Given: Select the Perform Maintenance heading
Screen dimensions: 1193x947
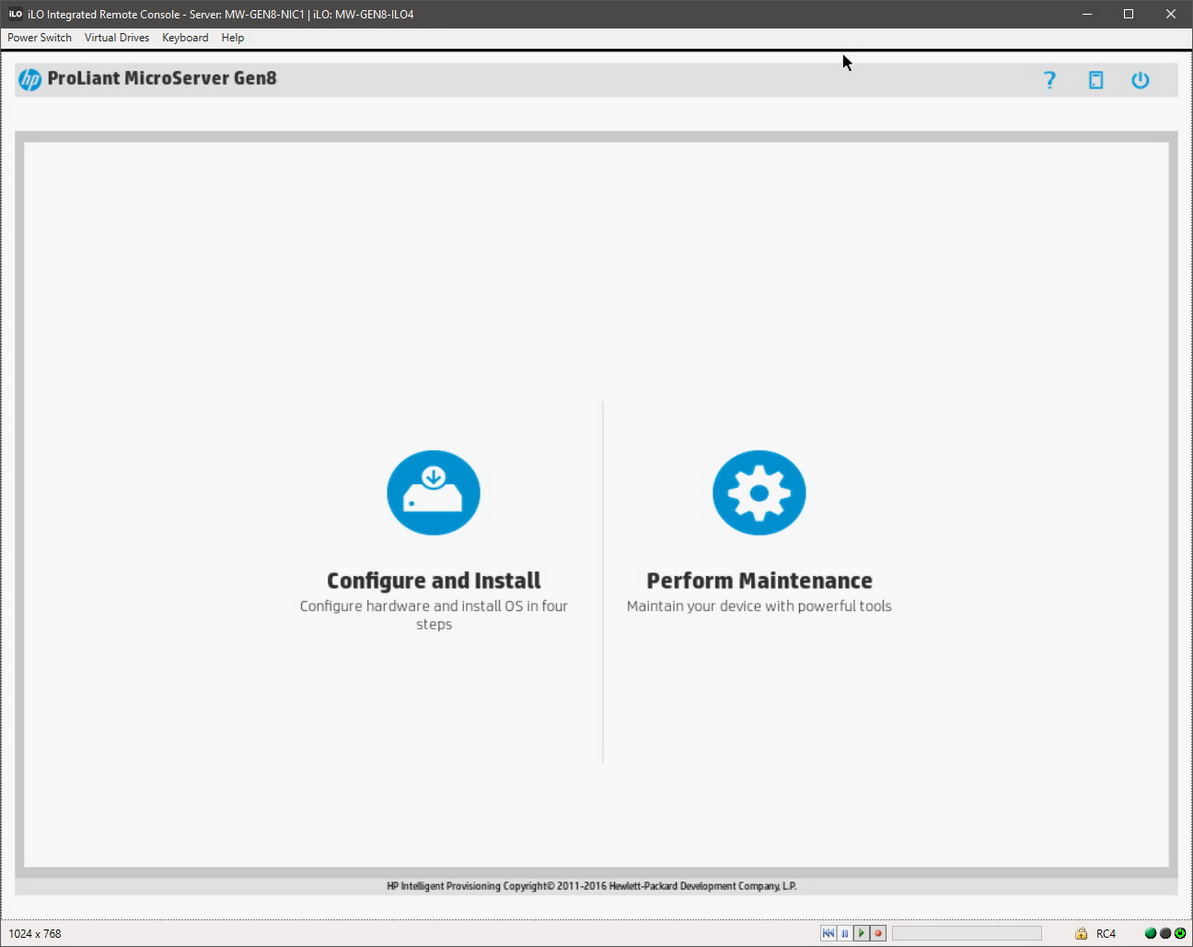Looking at the screenshot, I should click(x=759, y=580).
